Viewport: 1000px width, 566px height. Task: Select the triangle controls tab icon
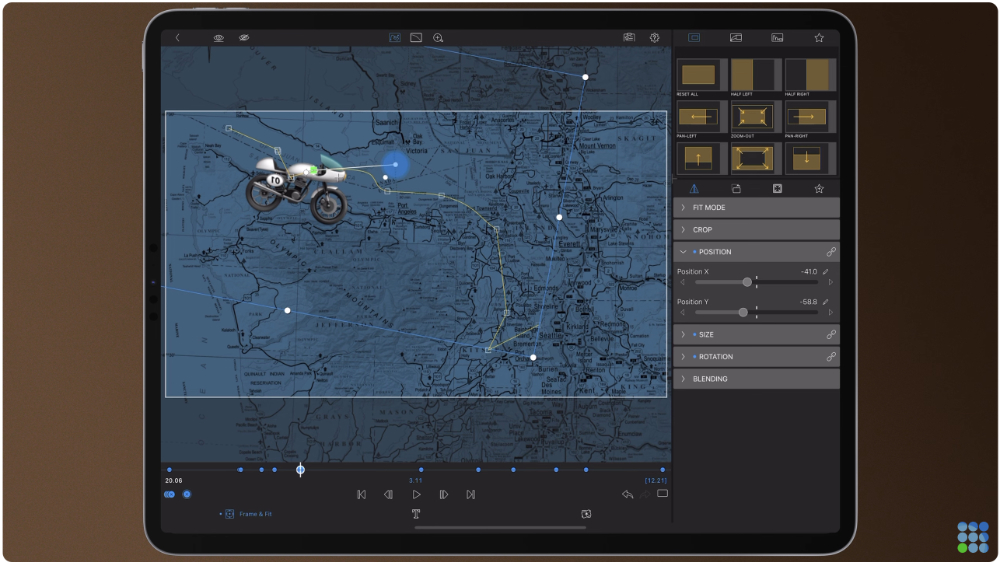coord(694,189)
